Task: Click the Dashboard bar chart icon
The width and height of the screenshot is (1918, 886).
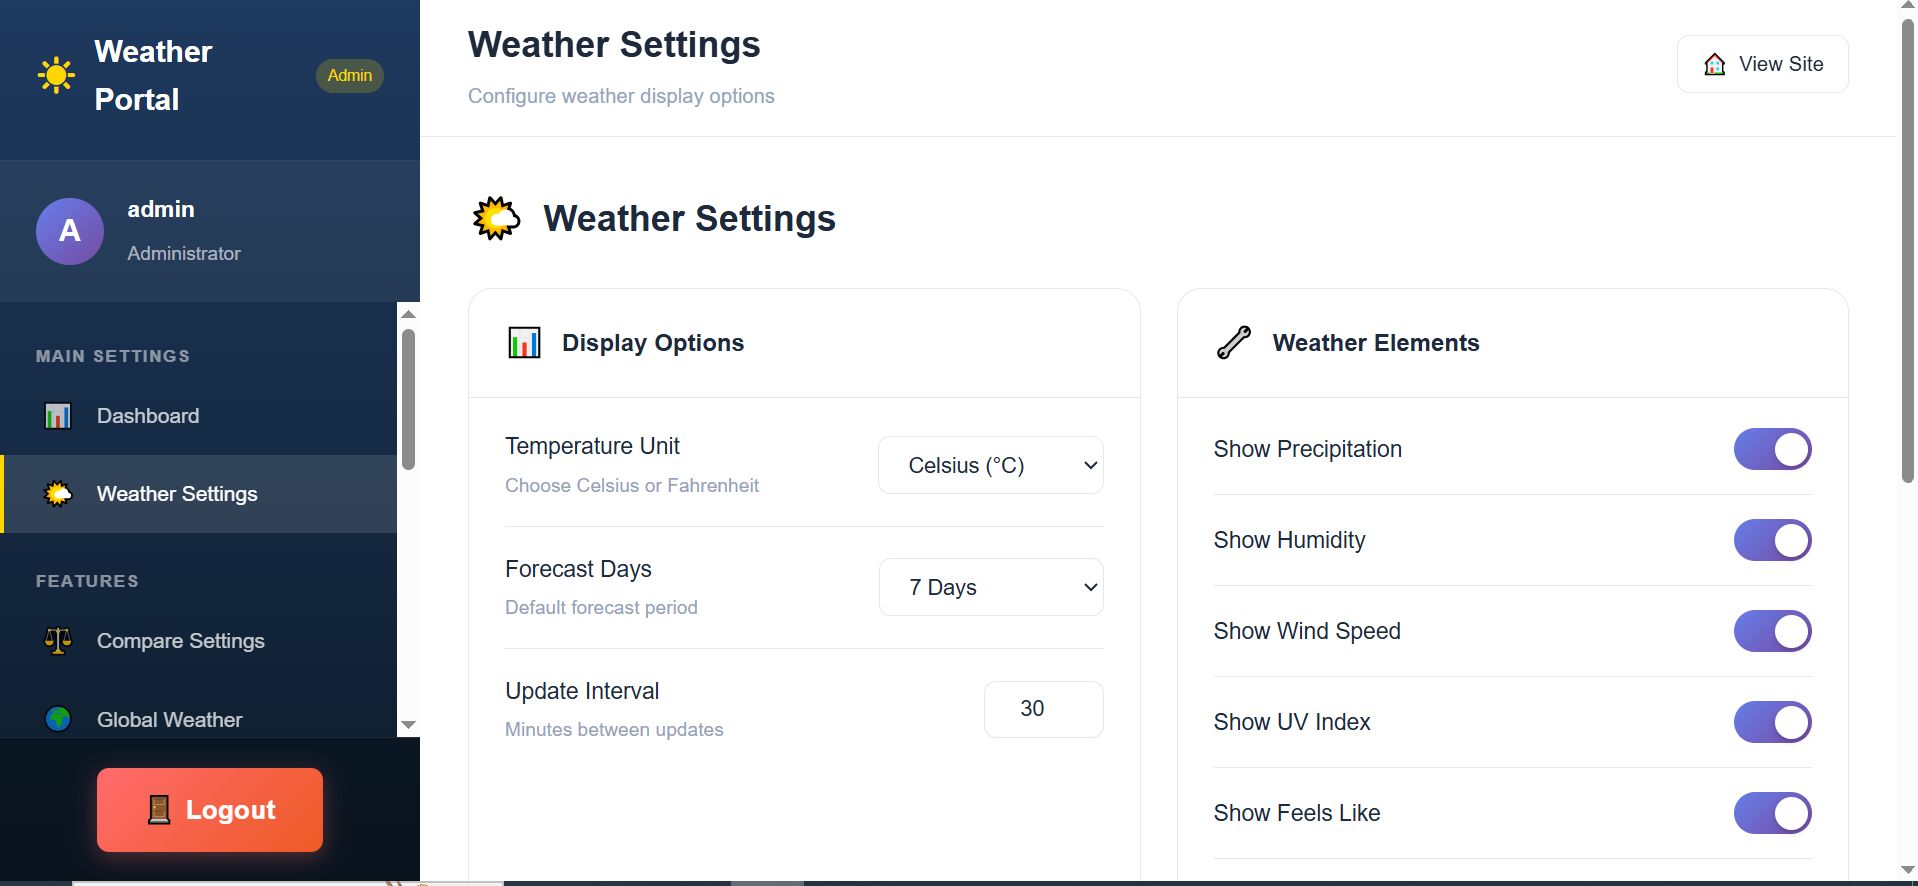Action: click(58, 416)
